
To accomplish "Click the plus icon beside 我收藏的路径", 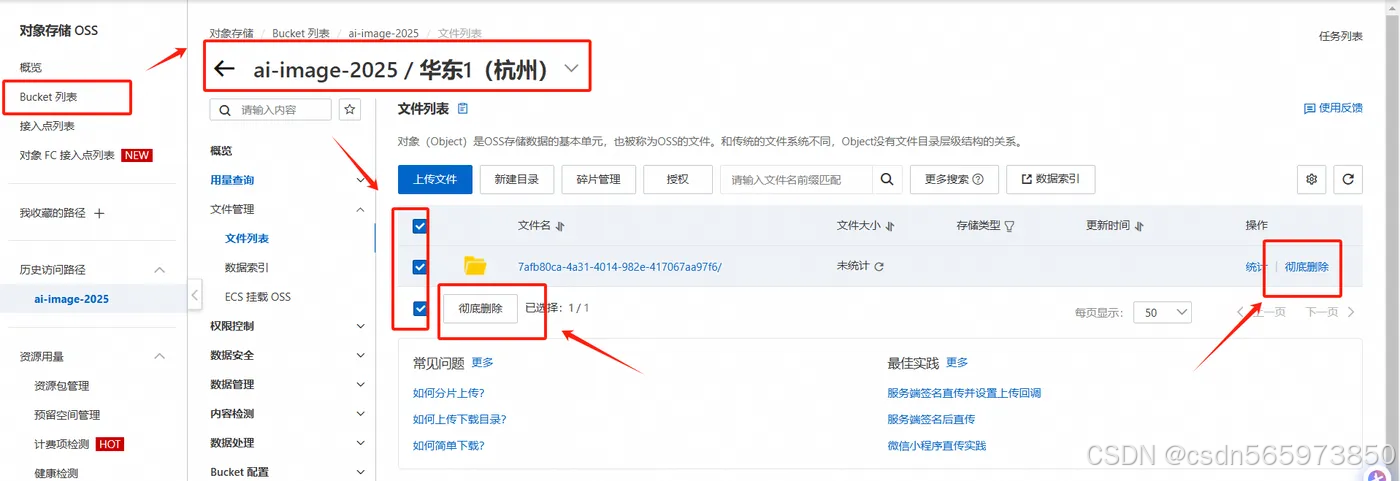I will click(99, 213).
